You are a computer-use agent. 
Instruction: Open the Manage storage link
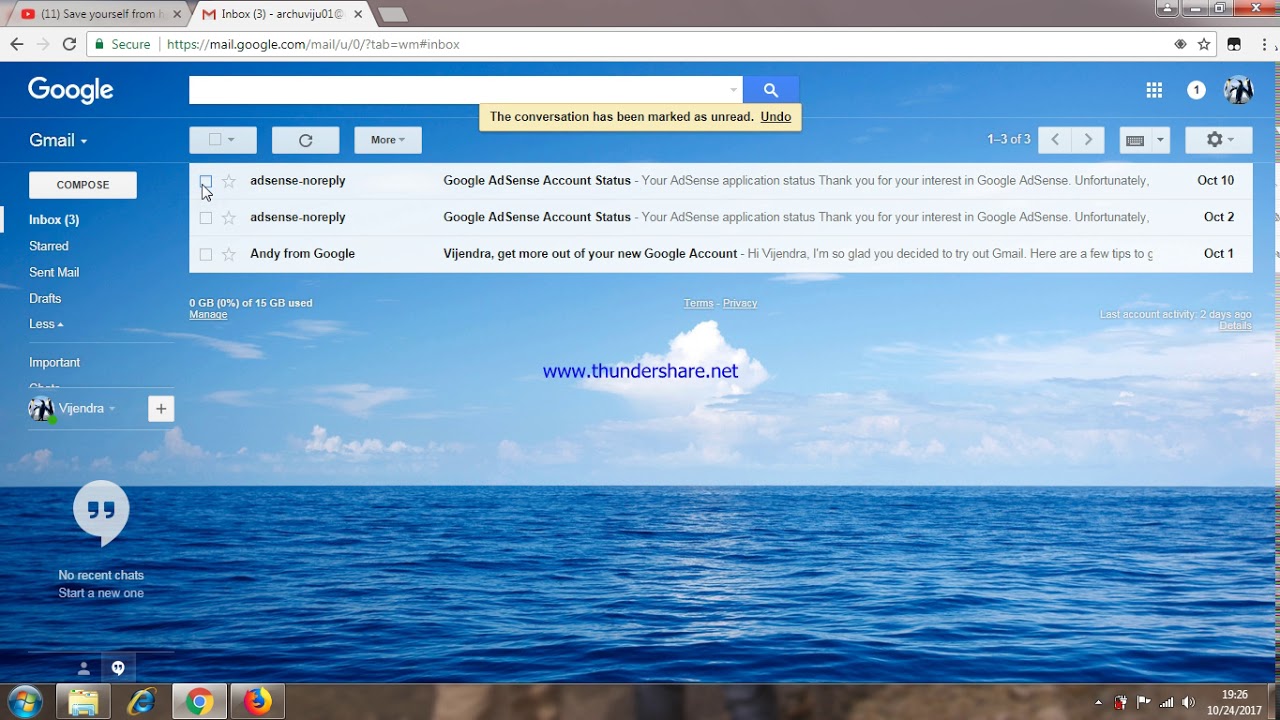click(x=208, y=315)
